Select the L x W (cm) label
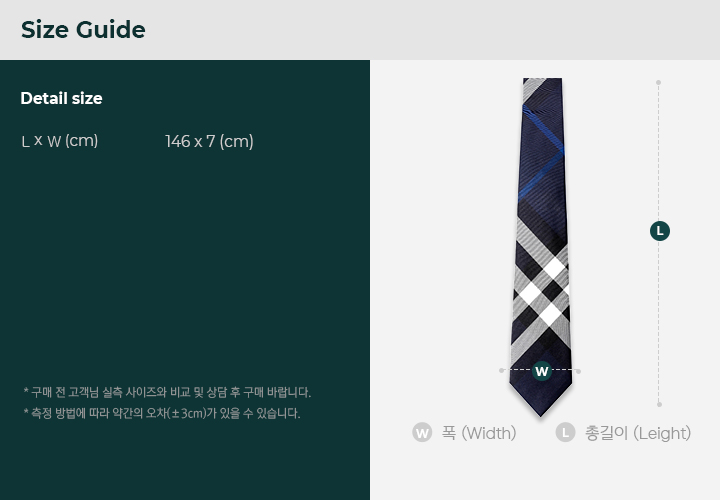The height and width of the screenshot is (500, 720). click(x=60, y=141)
